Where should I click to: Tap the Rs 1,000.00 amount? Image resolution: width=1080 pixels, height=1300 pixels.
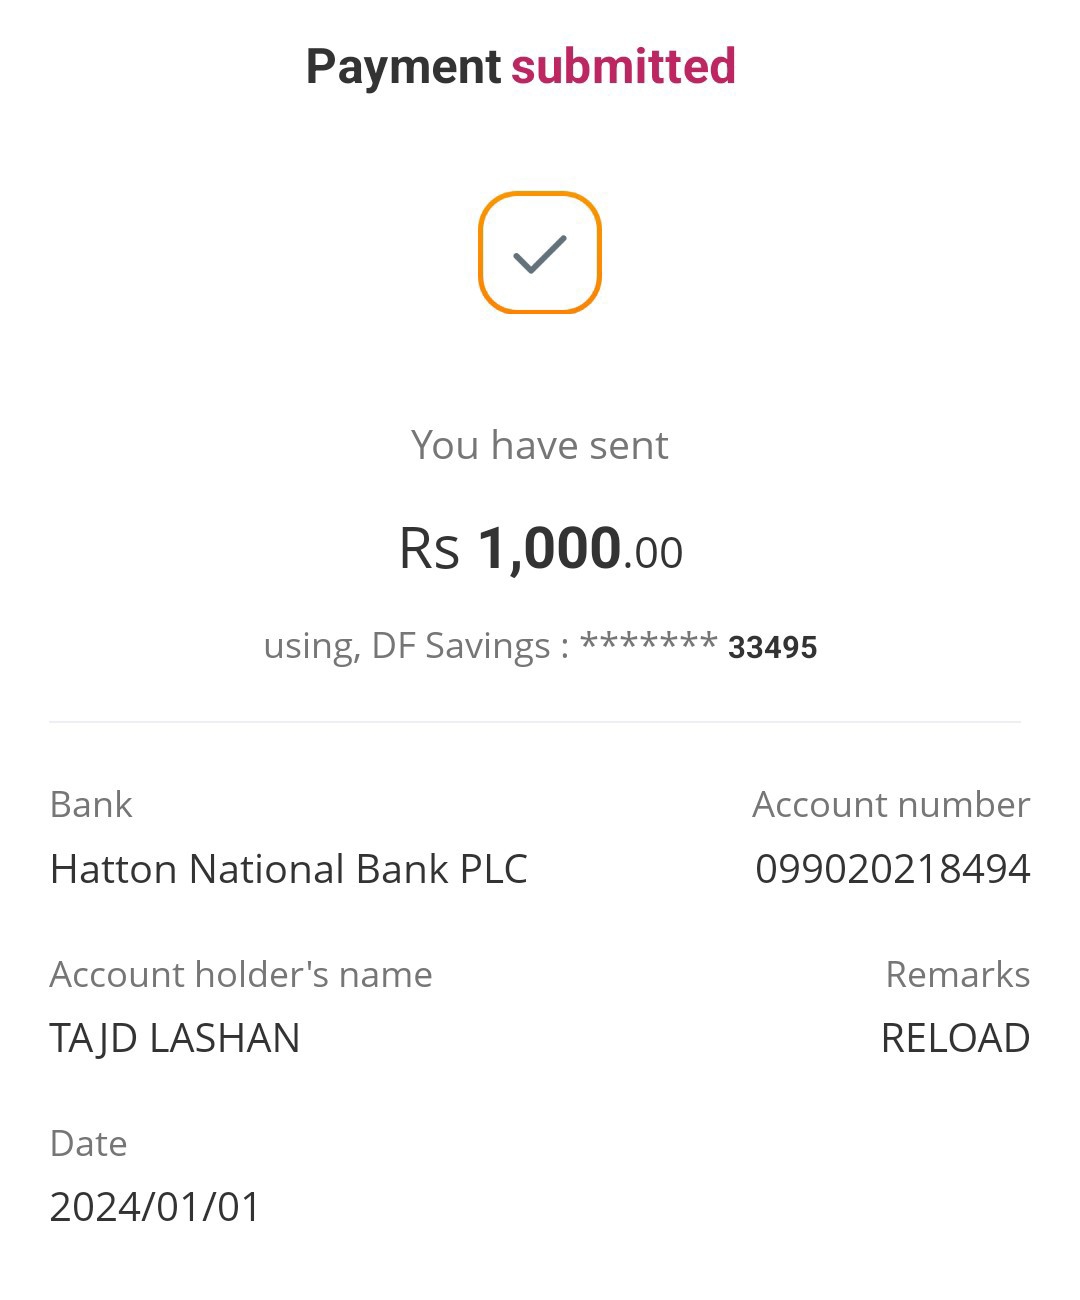(x=541, y=549)
